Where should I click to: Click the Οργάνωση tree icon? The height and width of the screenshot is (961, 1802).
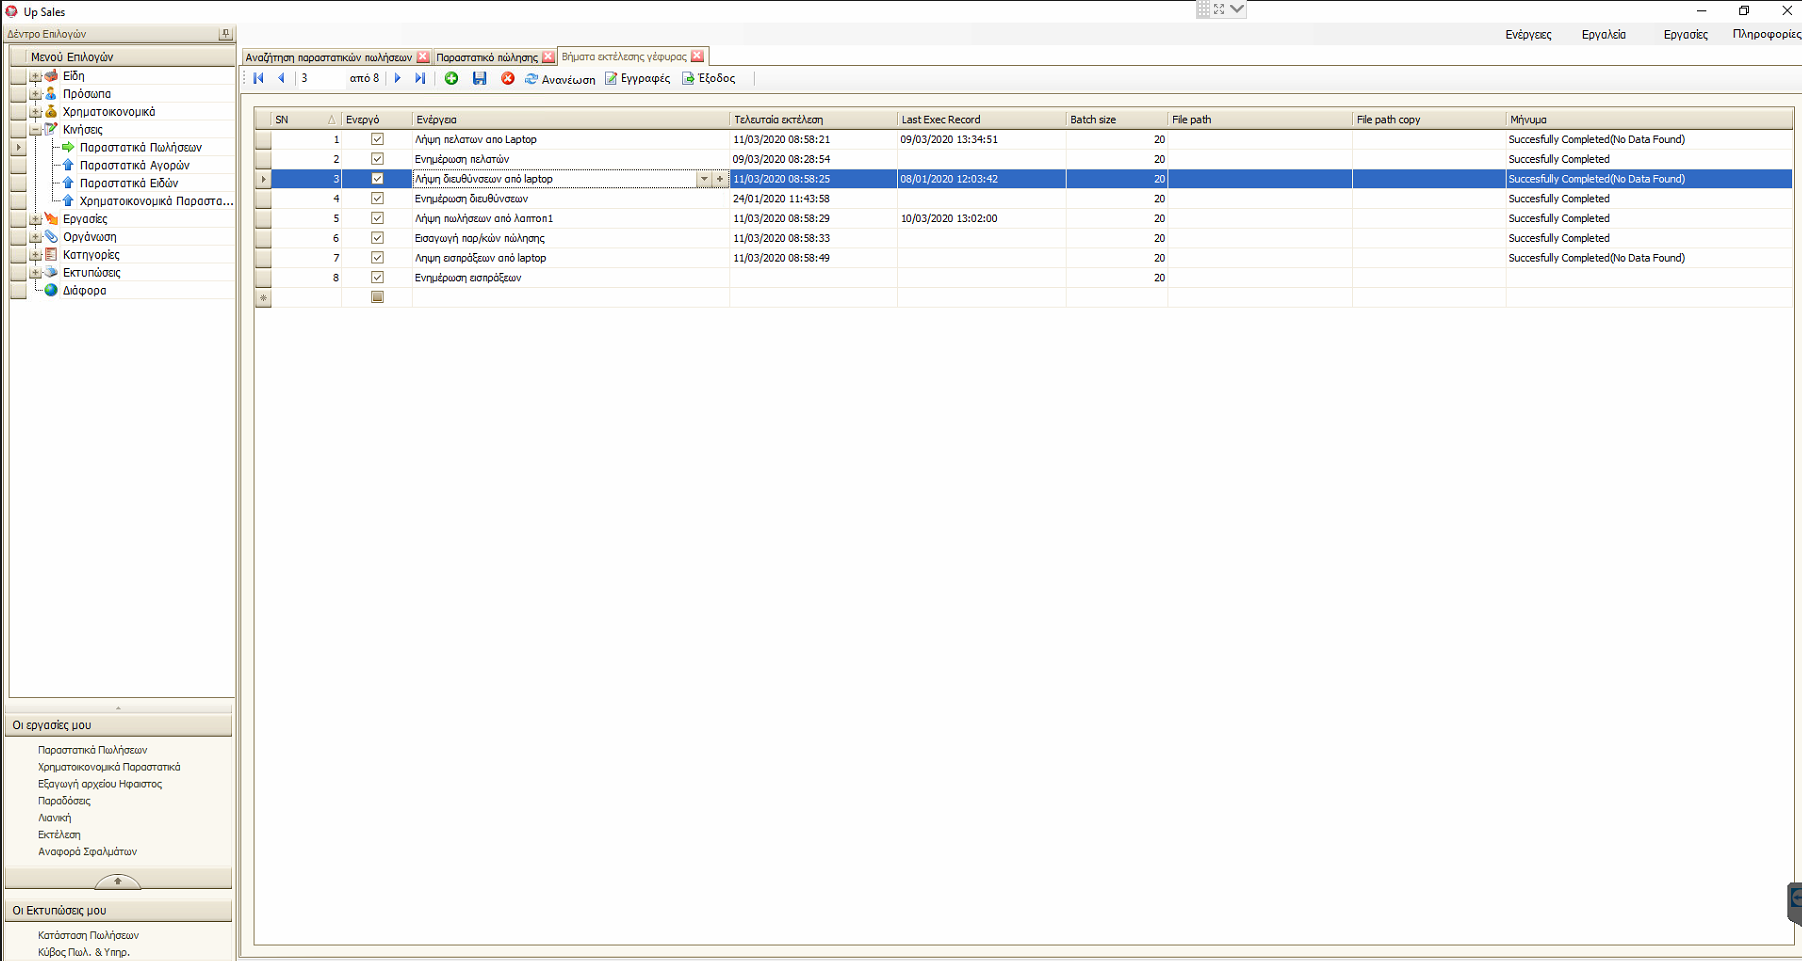click(x=51, y=237)
